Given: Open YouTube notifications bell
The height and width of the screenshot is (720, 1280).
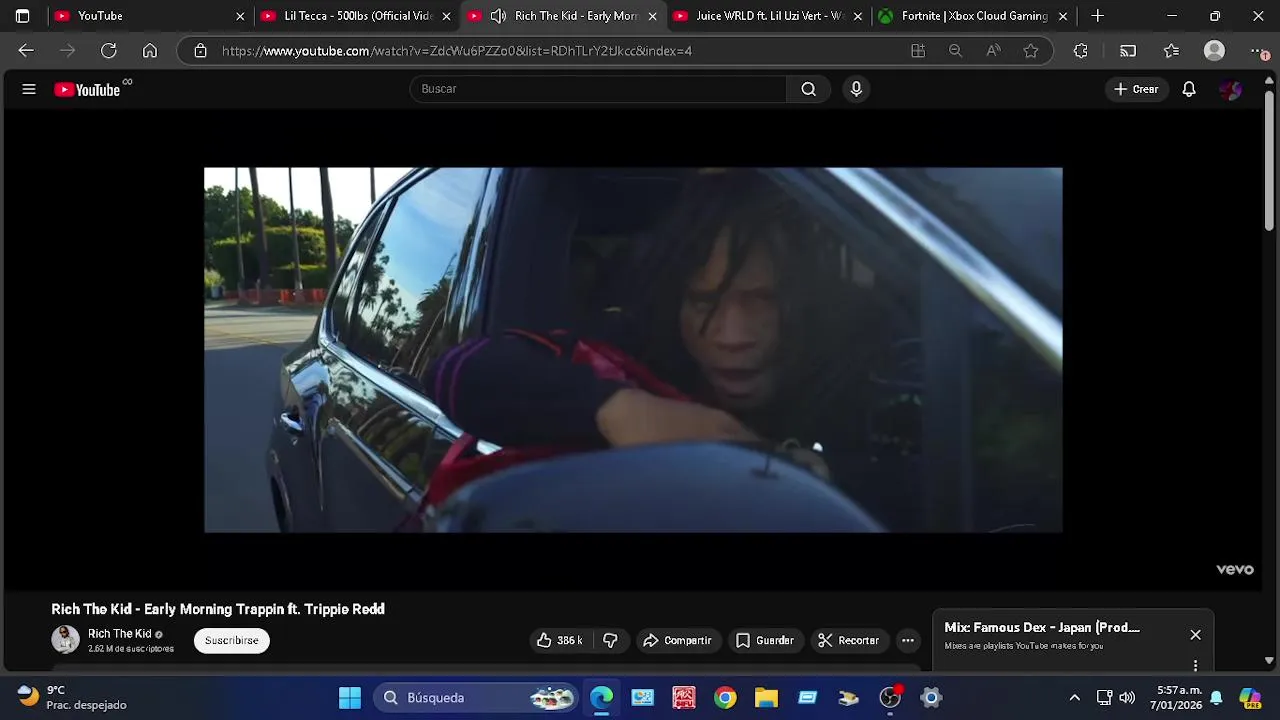Looking at the screenshot, I should (x=1189, y=89).
